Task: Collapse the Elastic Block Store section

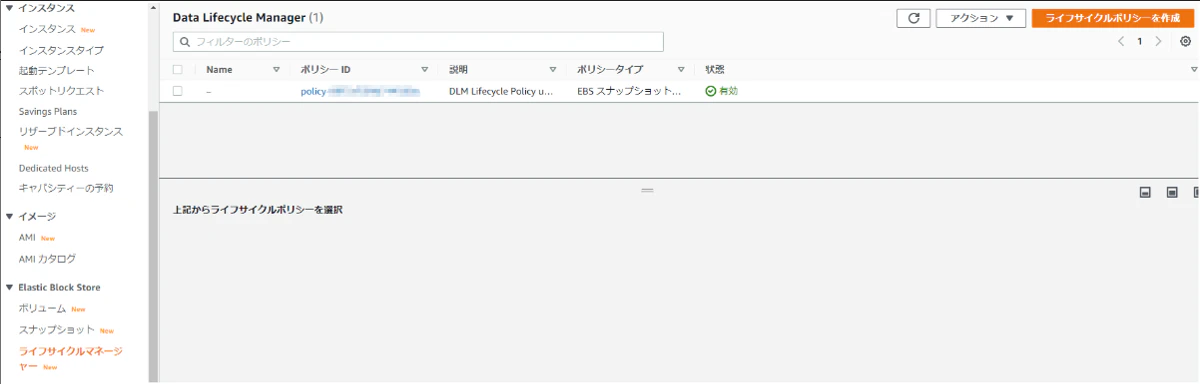Action: (9, 287)
